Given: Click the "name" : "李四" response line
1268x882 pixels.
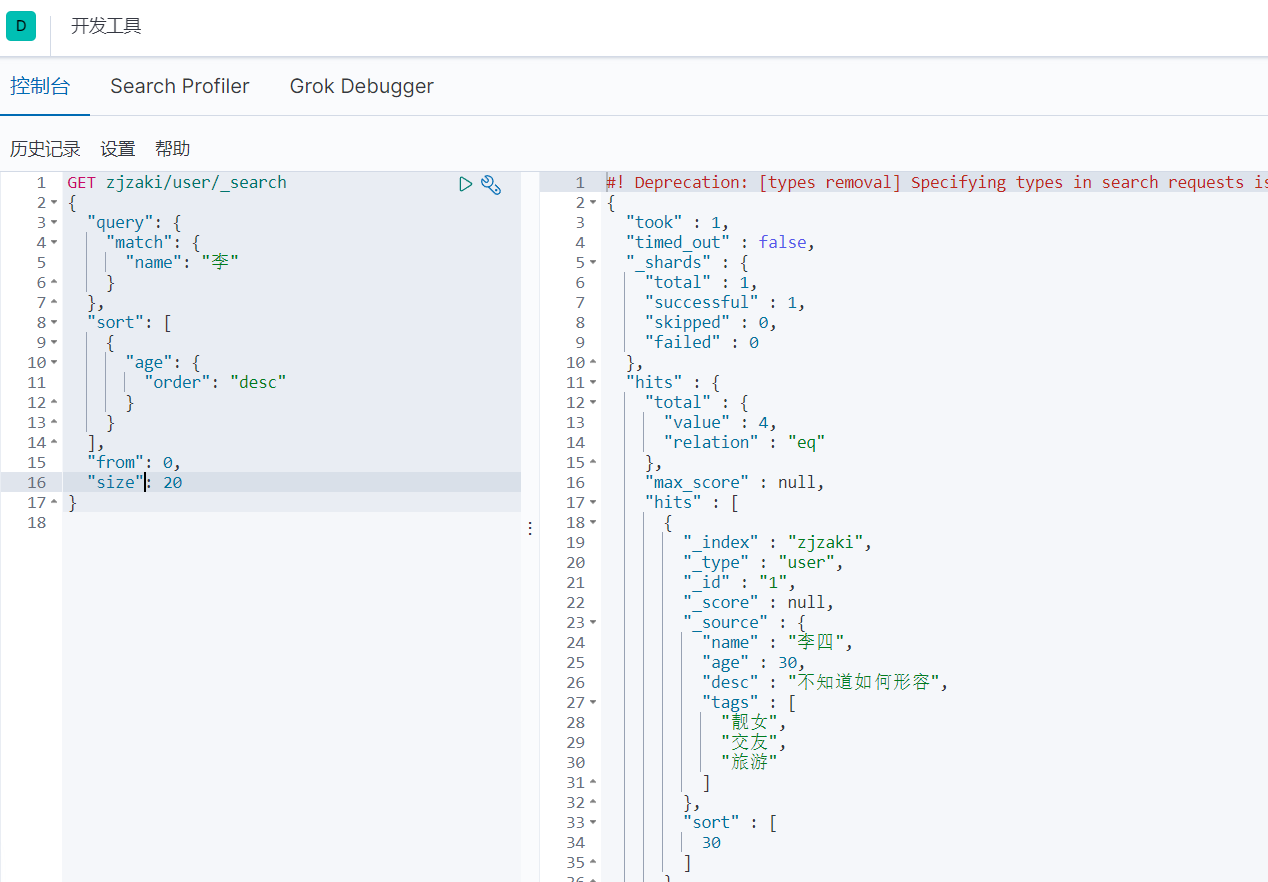Looking at the screenshot, I should click(x=778, y=643).
